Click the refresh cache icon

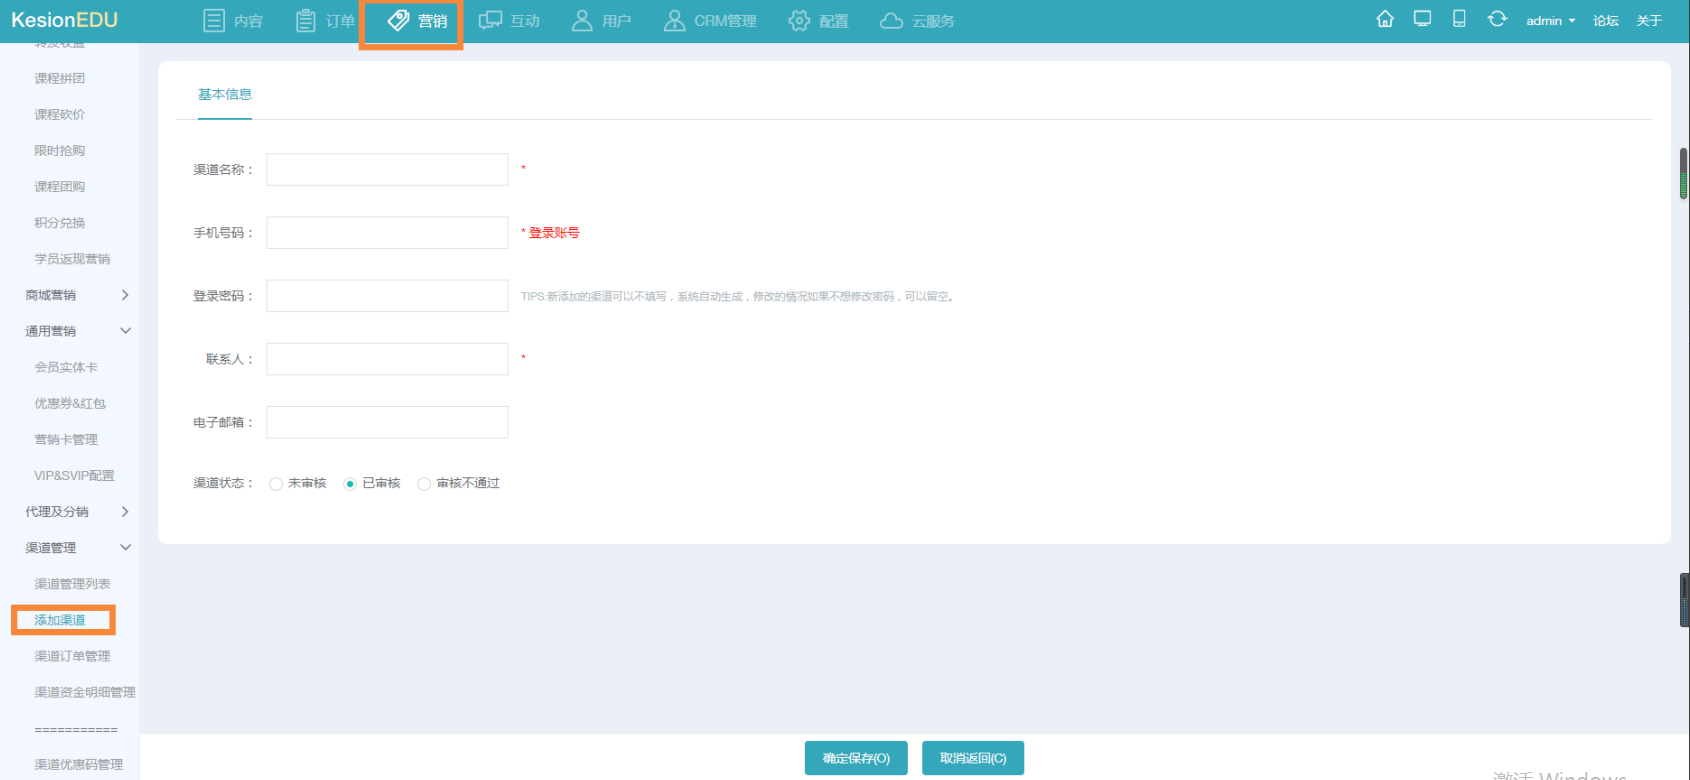click(1497, 19)
